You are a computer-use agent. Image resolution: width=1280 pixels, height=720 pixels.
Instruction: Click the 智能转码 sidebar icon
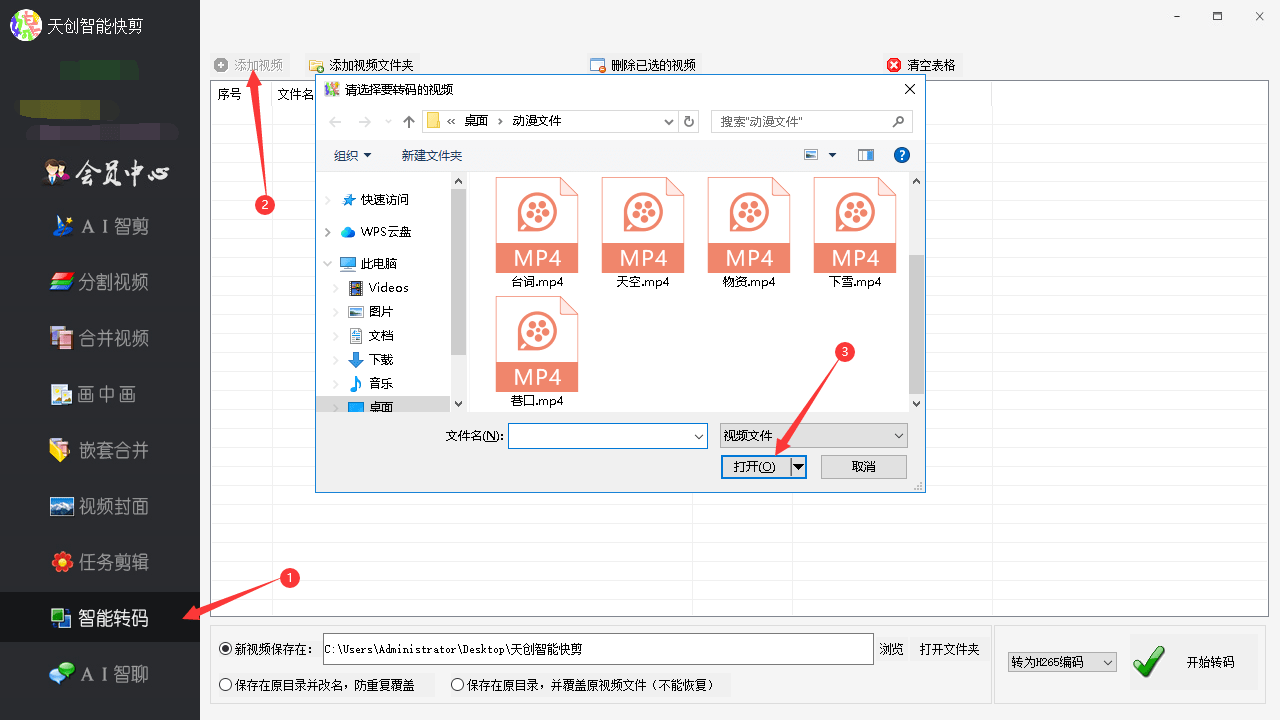[x=62, y=618]
